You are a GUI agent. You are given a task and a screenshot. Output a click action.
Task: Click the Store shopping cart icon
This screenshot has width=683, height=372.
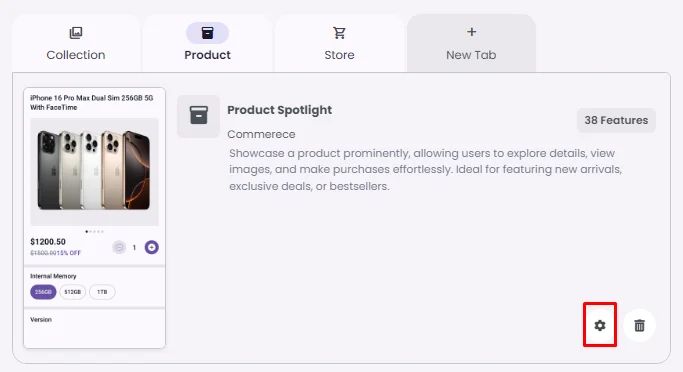pyautogui.click(x=339, y=33)
